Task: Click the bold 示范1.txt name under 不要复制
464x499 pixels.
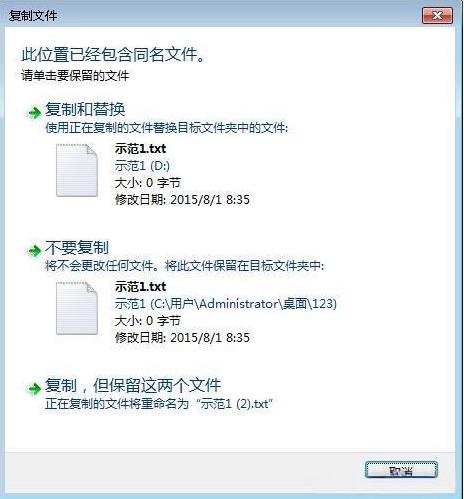Action: [x=140, y=287]
